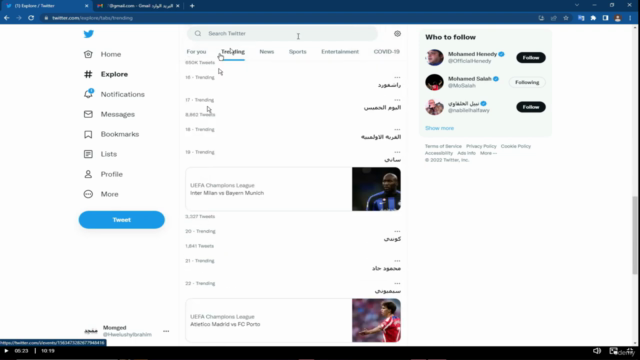Click the search magnifier icon
Screen dimensions: 640x360
(x=198, y=33)
